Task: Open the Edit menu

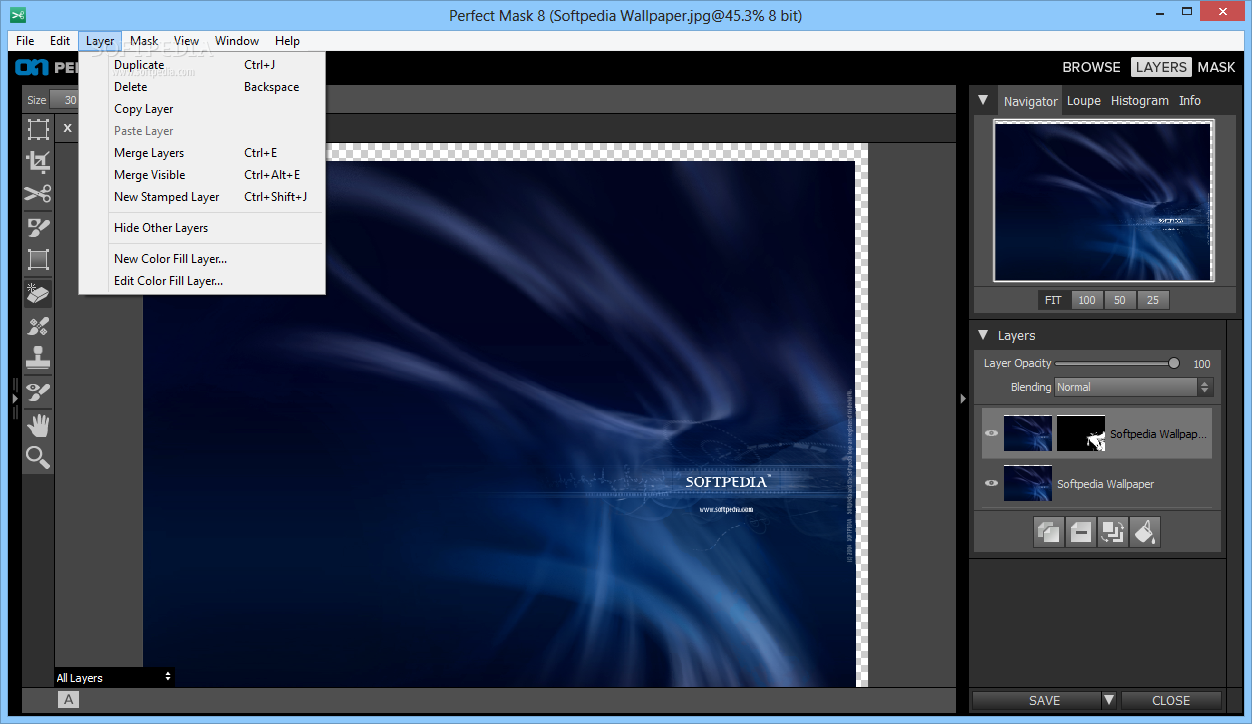Action: 60,41
